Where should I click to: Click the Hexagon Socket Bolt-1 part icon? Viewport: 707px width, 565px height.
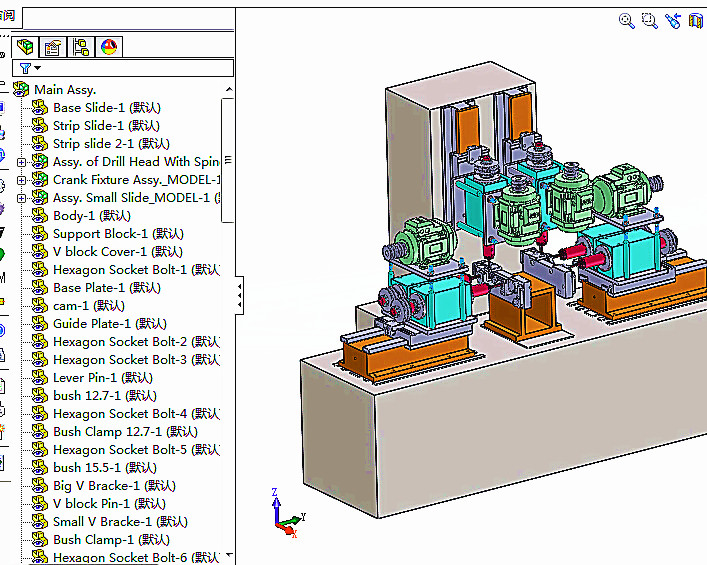point(40,270)
